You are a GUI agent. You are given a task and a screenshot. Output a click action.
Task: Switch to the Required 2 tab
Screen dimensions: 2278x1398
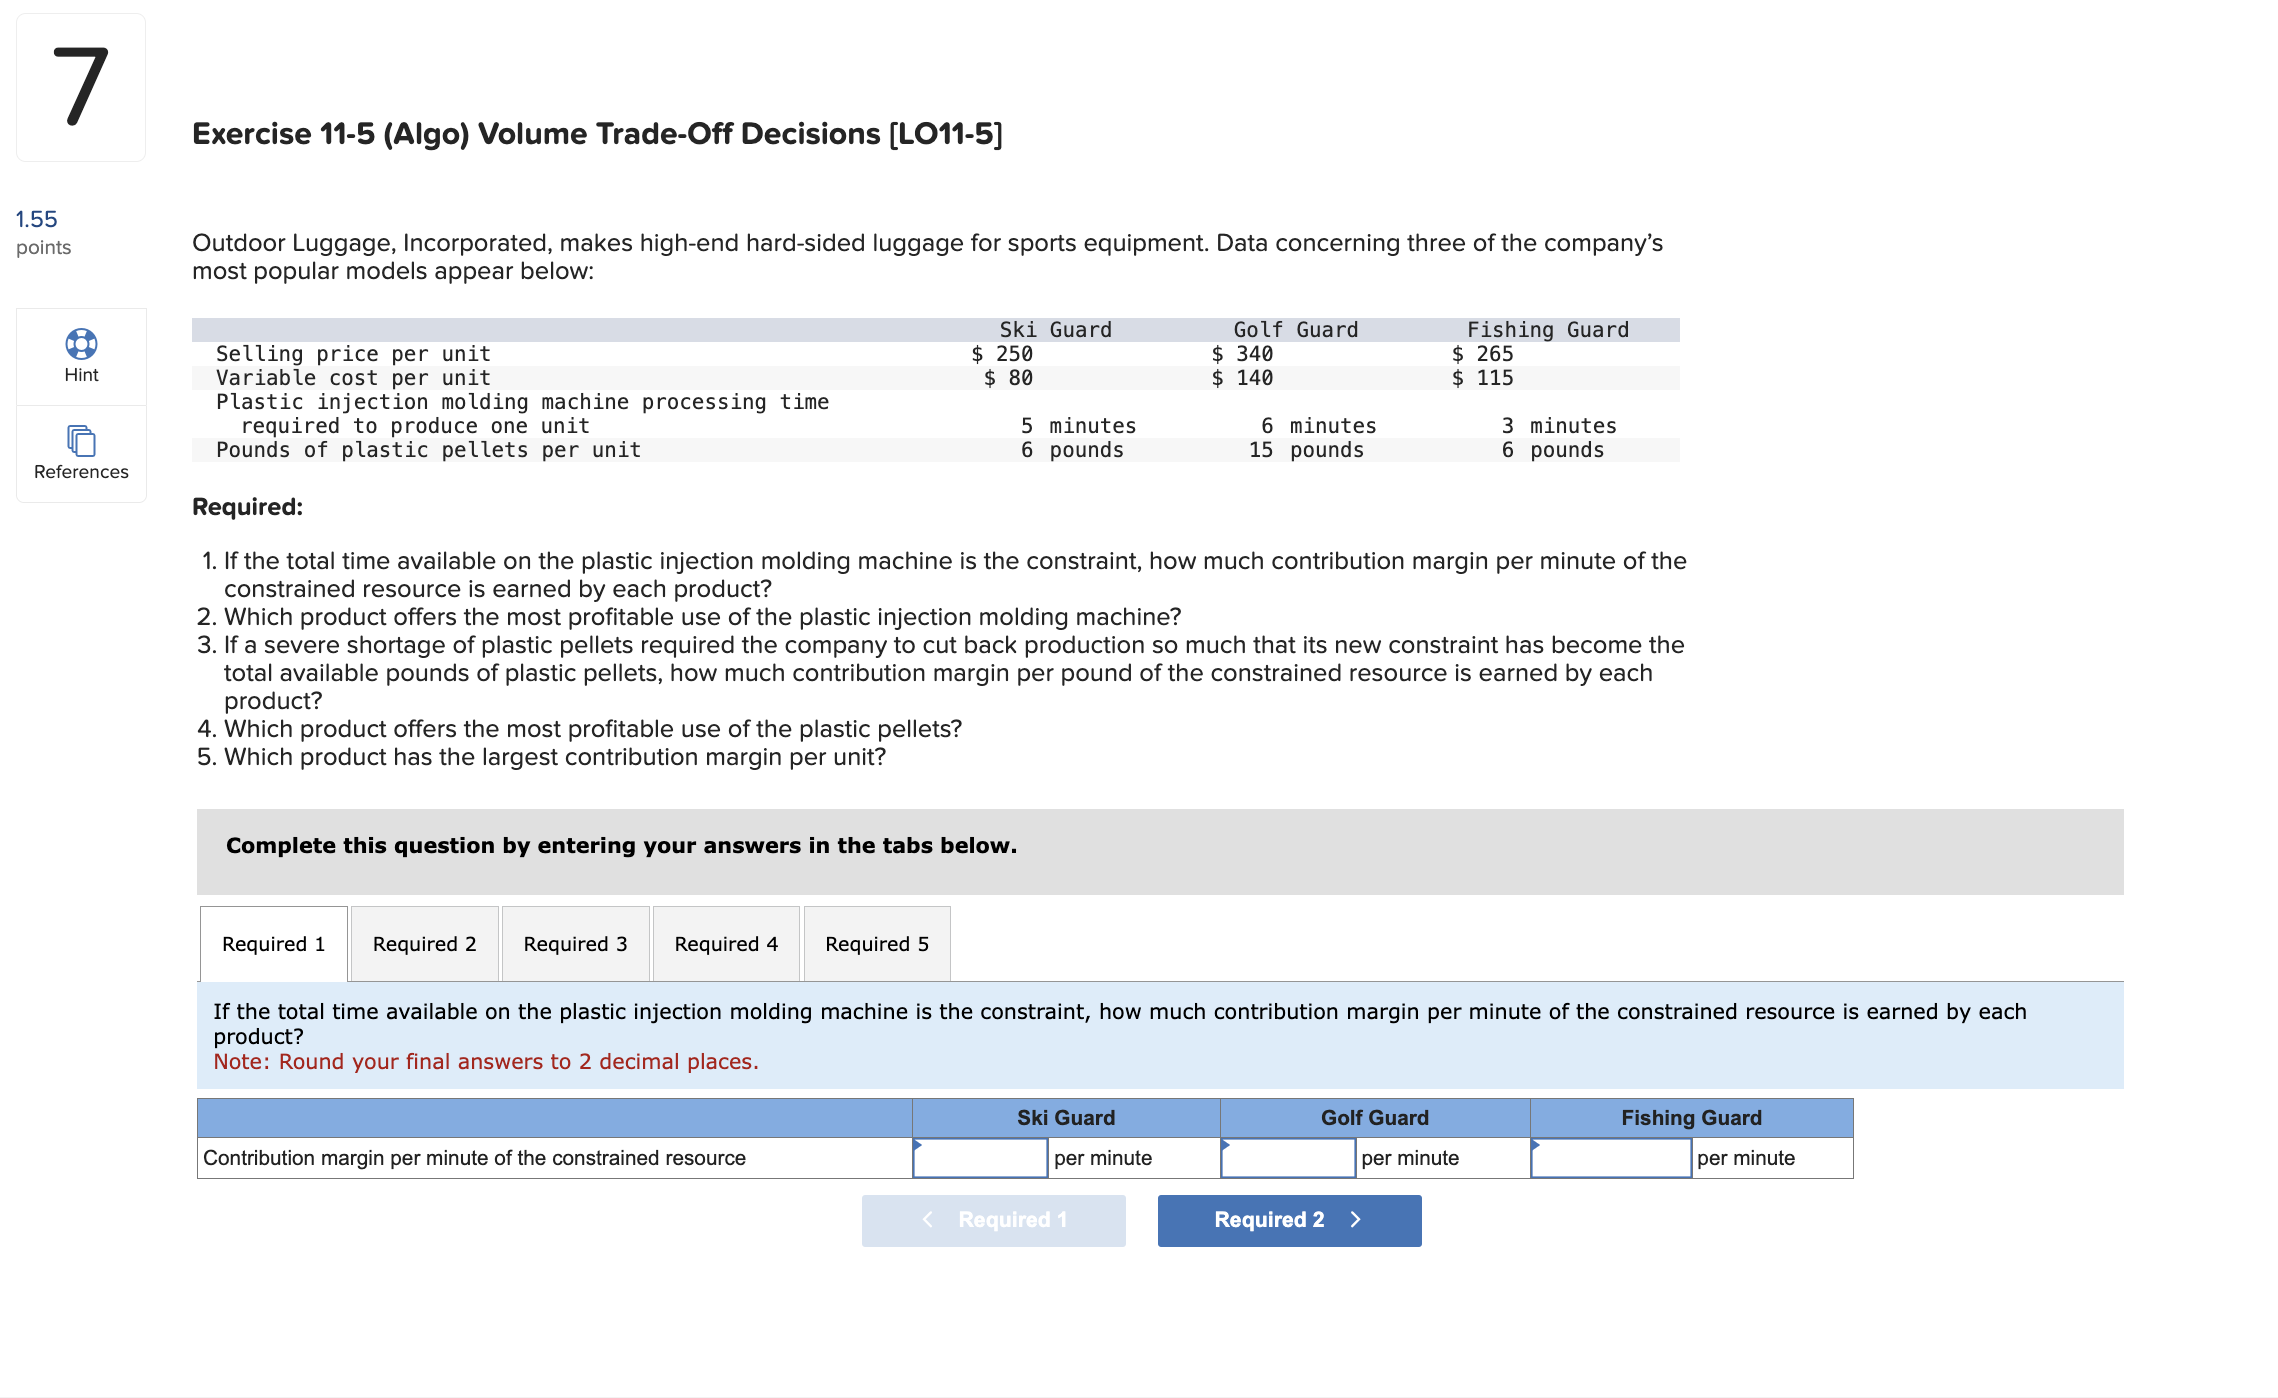[424, 944]
